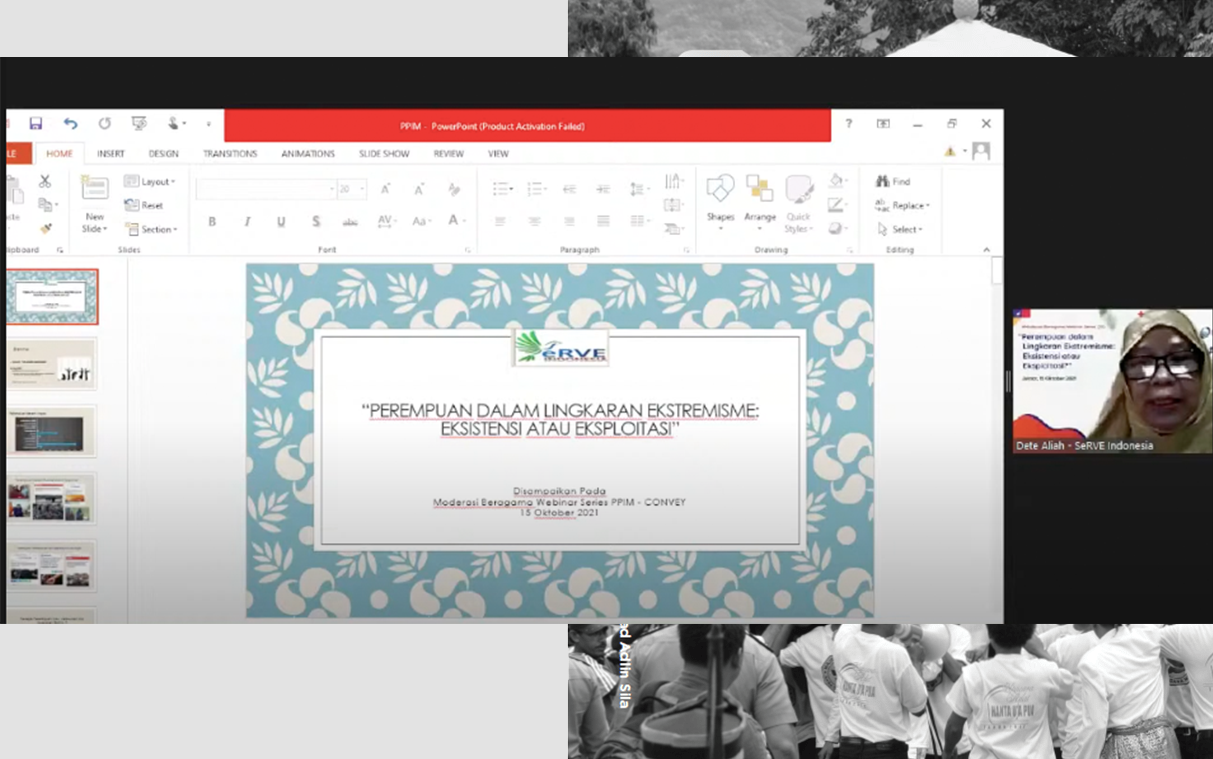Toggle Italic text formatting
The width and height of the screenshot is (1213, 759).
(247, 221)
